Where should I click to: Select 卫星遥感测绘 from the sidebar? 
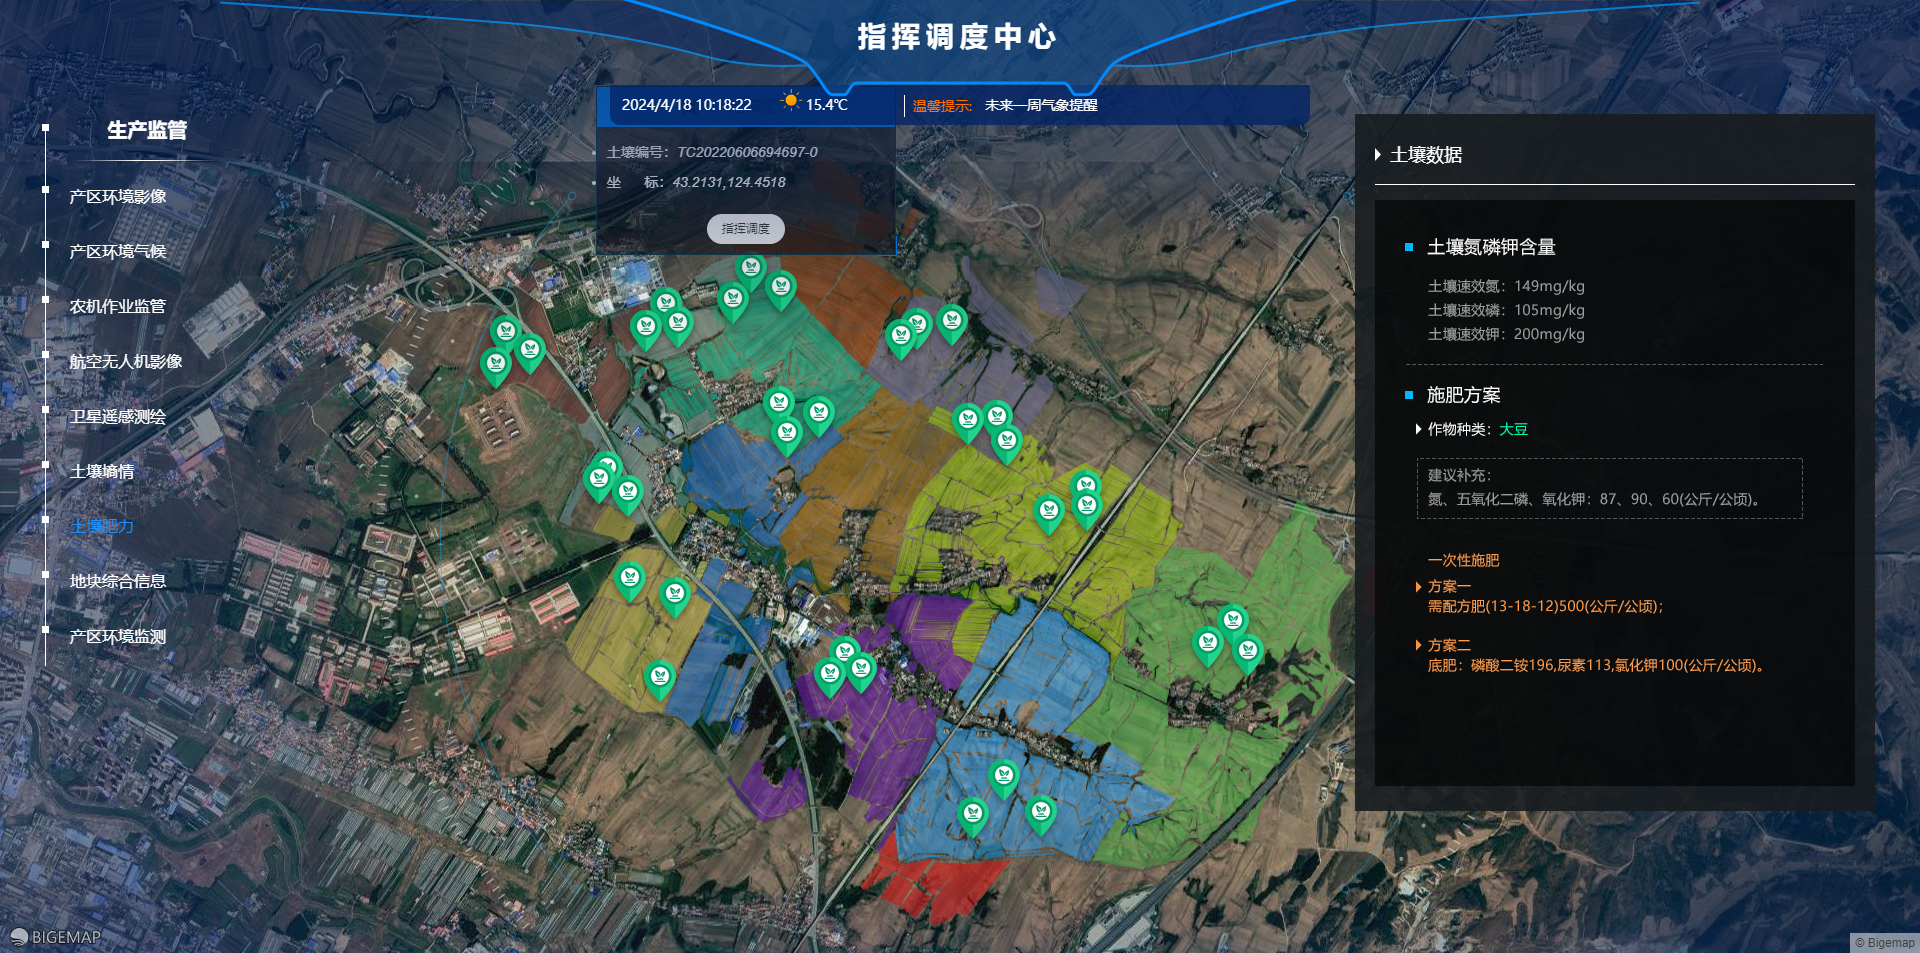117,416
